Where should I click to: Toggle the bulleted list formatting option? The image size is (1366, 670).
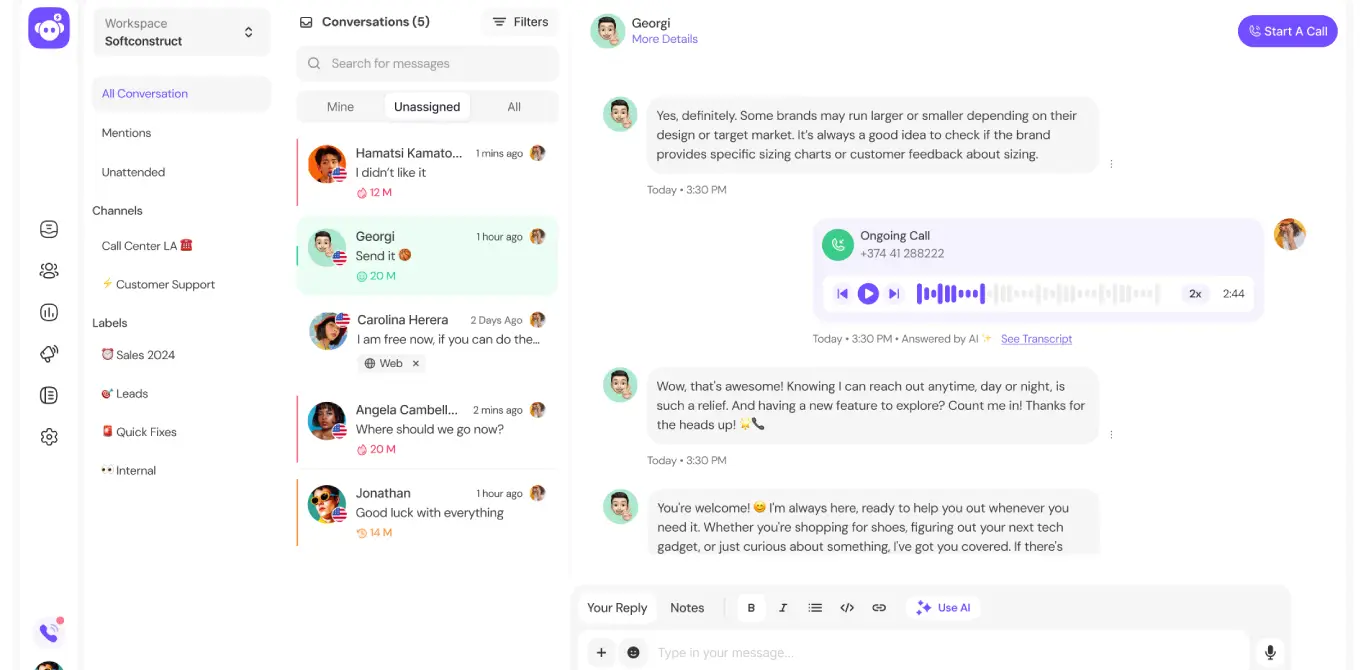tap(815, 607)
